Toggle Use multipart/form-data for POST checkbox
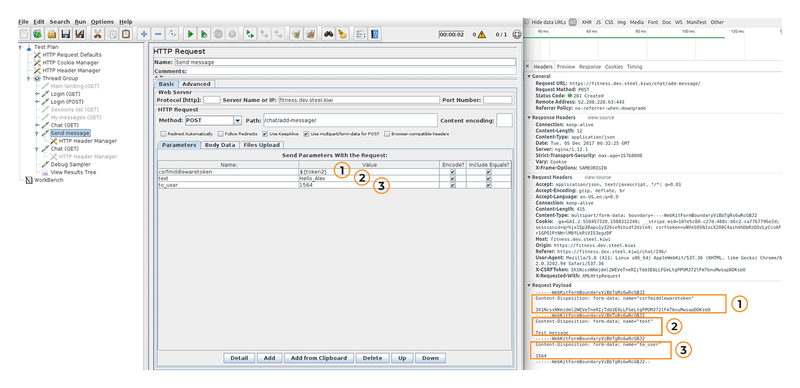Screen dimensions: 800x388 click(x=306, y=134)
